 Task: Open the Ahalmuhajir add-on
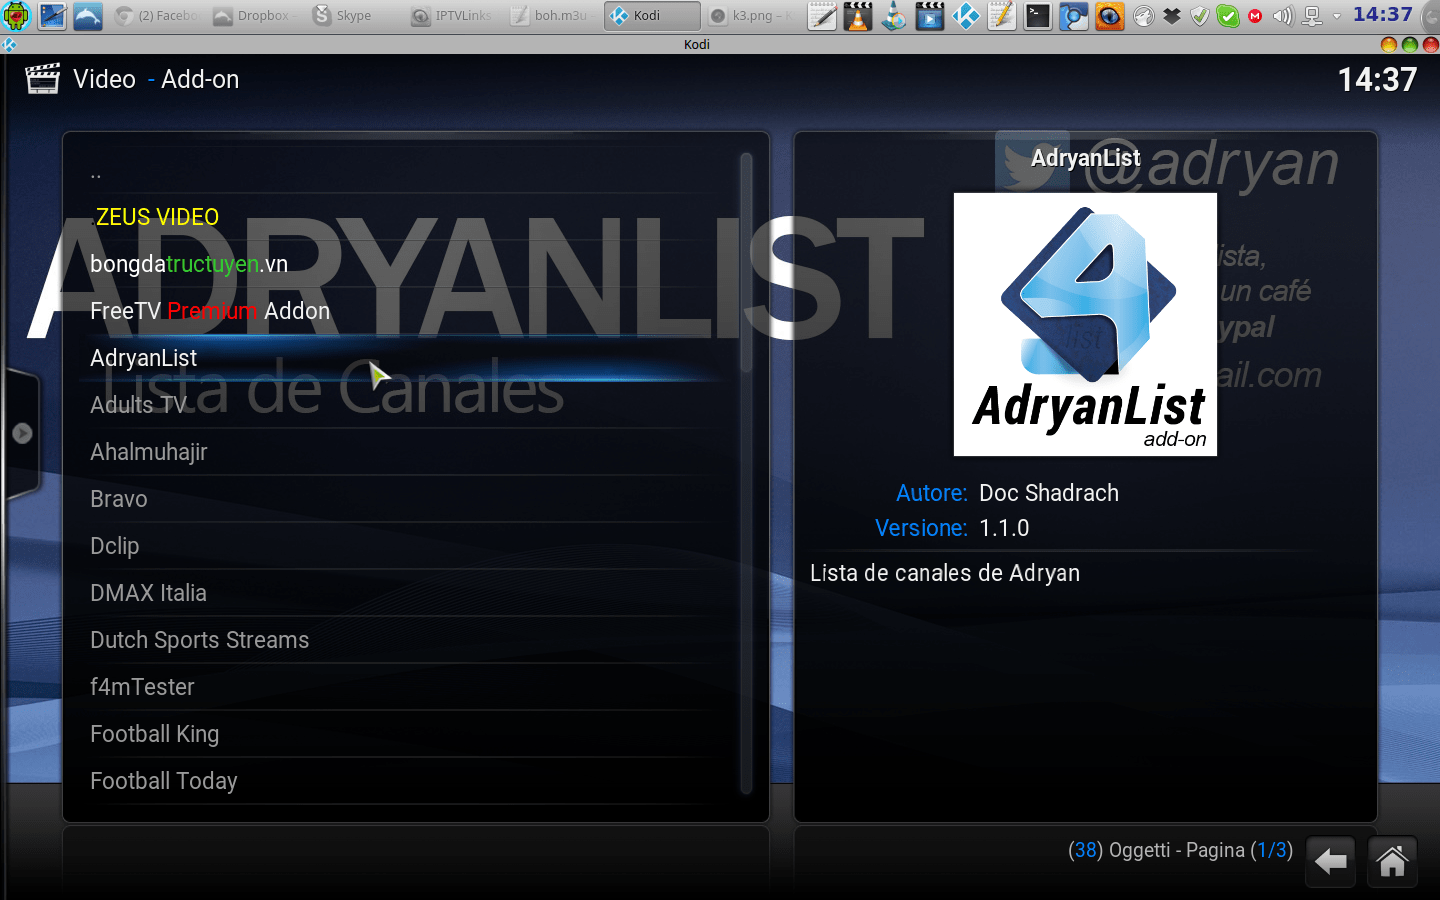coord(404,452)
